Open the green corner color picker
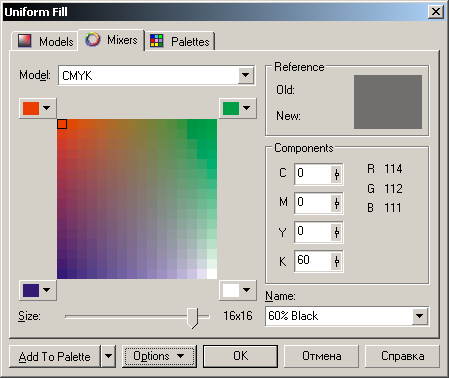The image size is (449, 378). pos(237,108)
